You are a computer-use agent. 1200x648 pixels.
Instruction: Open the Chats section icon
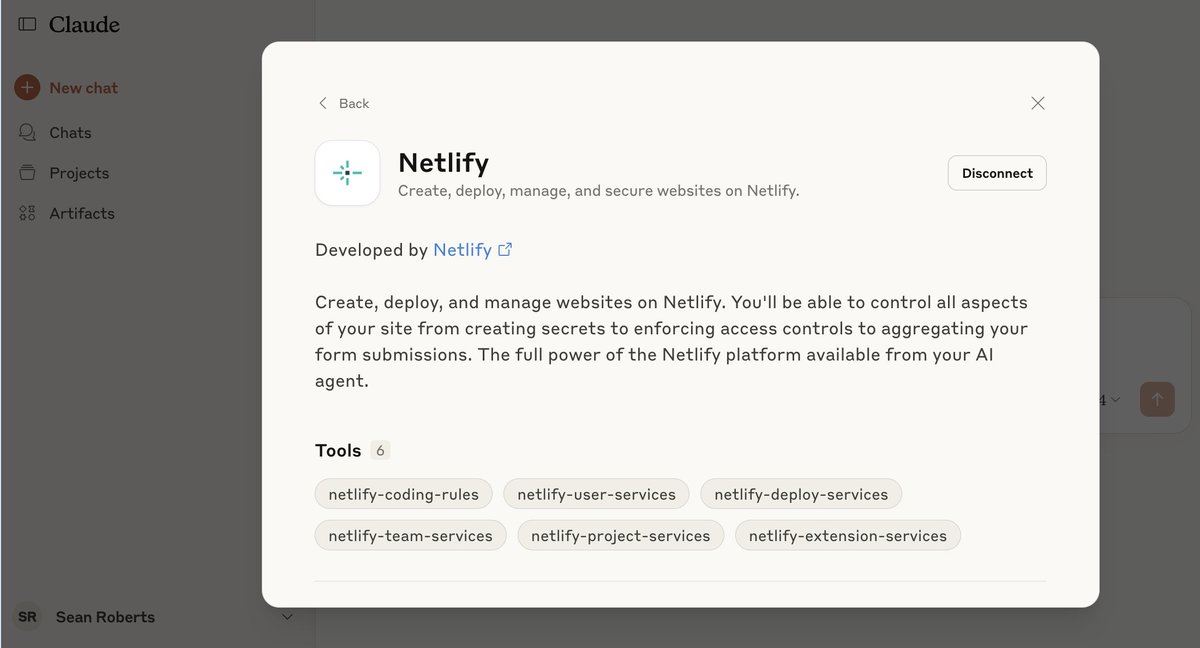point(27,132)
